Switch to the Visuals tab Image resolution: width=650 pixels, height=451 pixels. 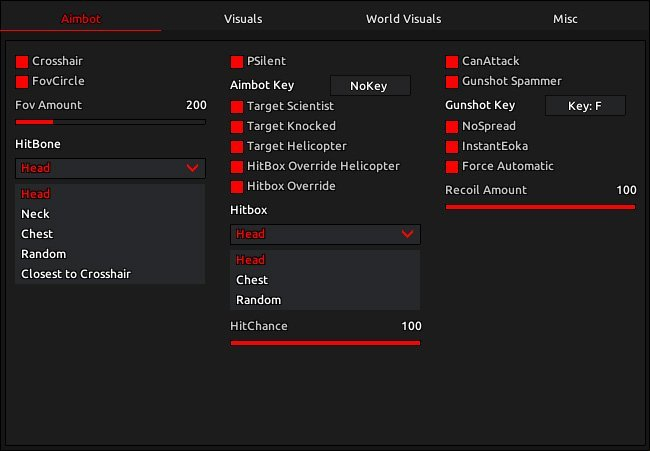point(244,18)
